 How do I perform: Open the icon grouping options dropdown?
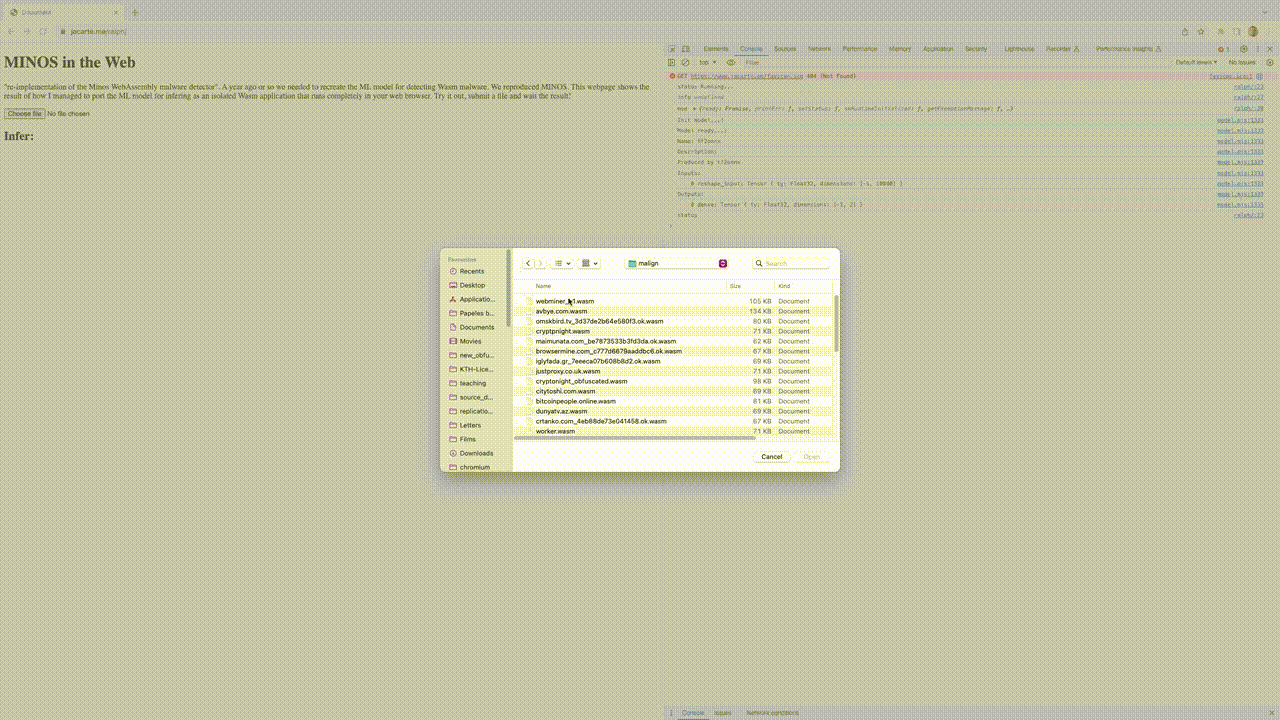point(590,264)
